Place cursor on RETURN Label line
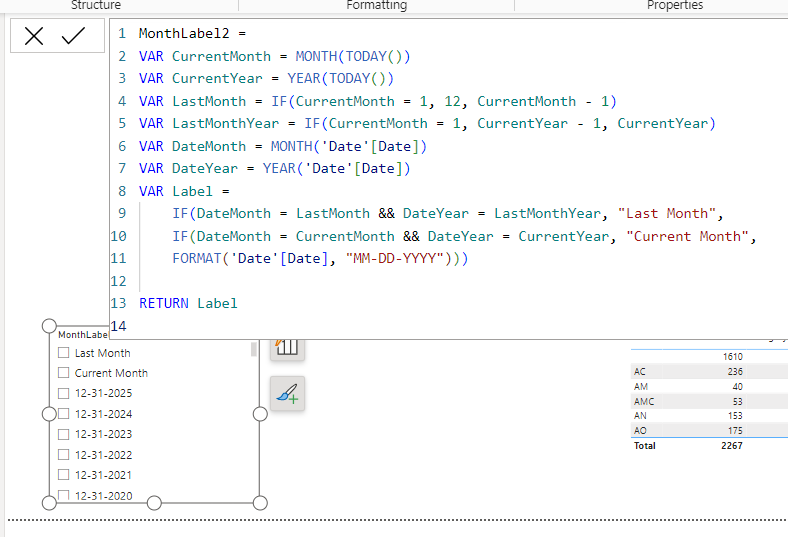This screenshot has width=788, height=537. (188, 303)
